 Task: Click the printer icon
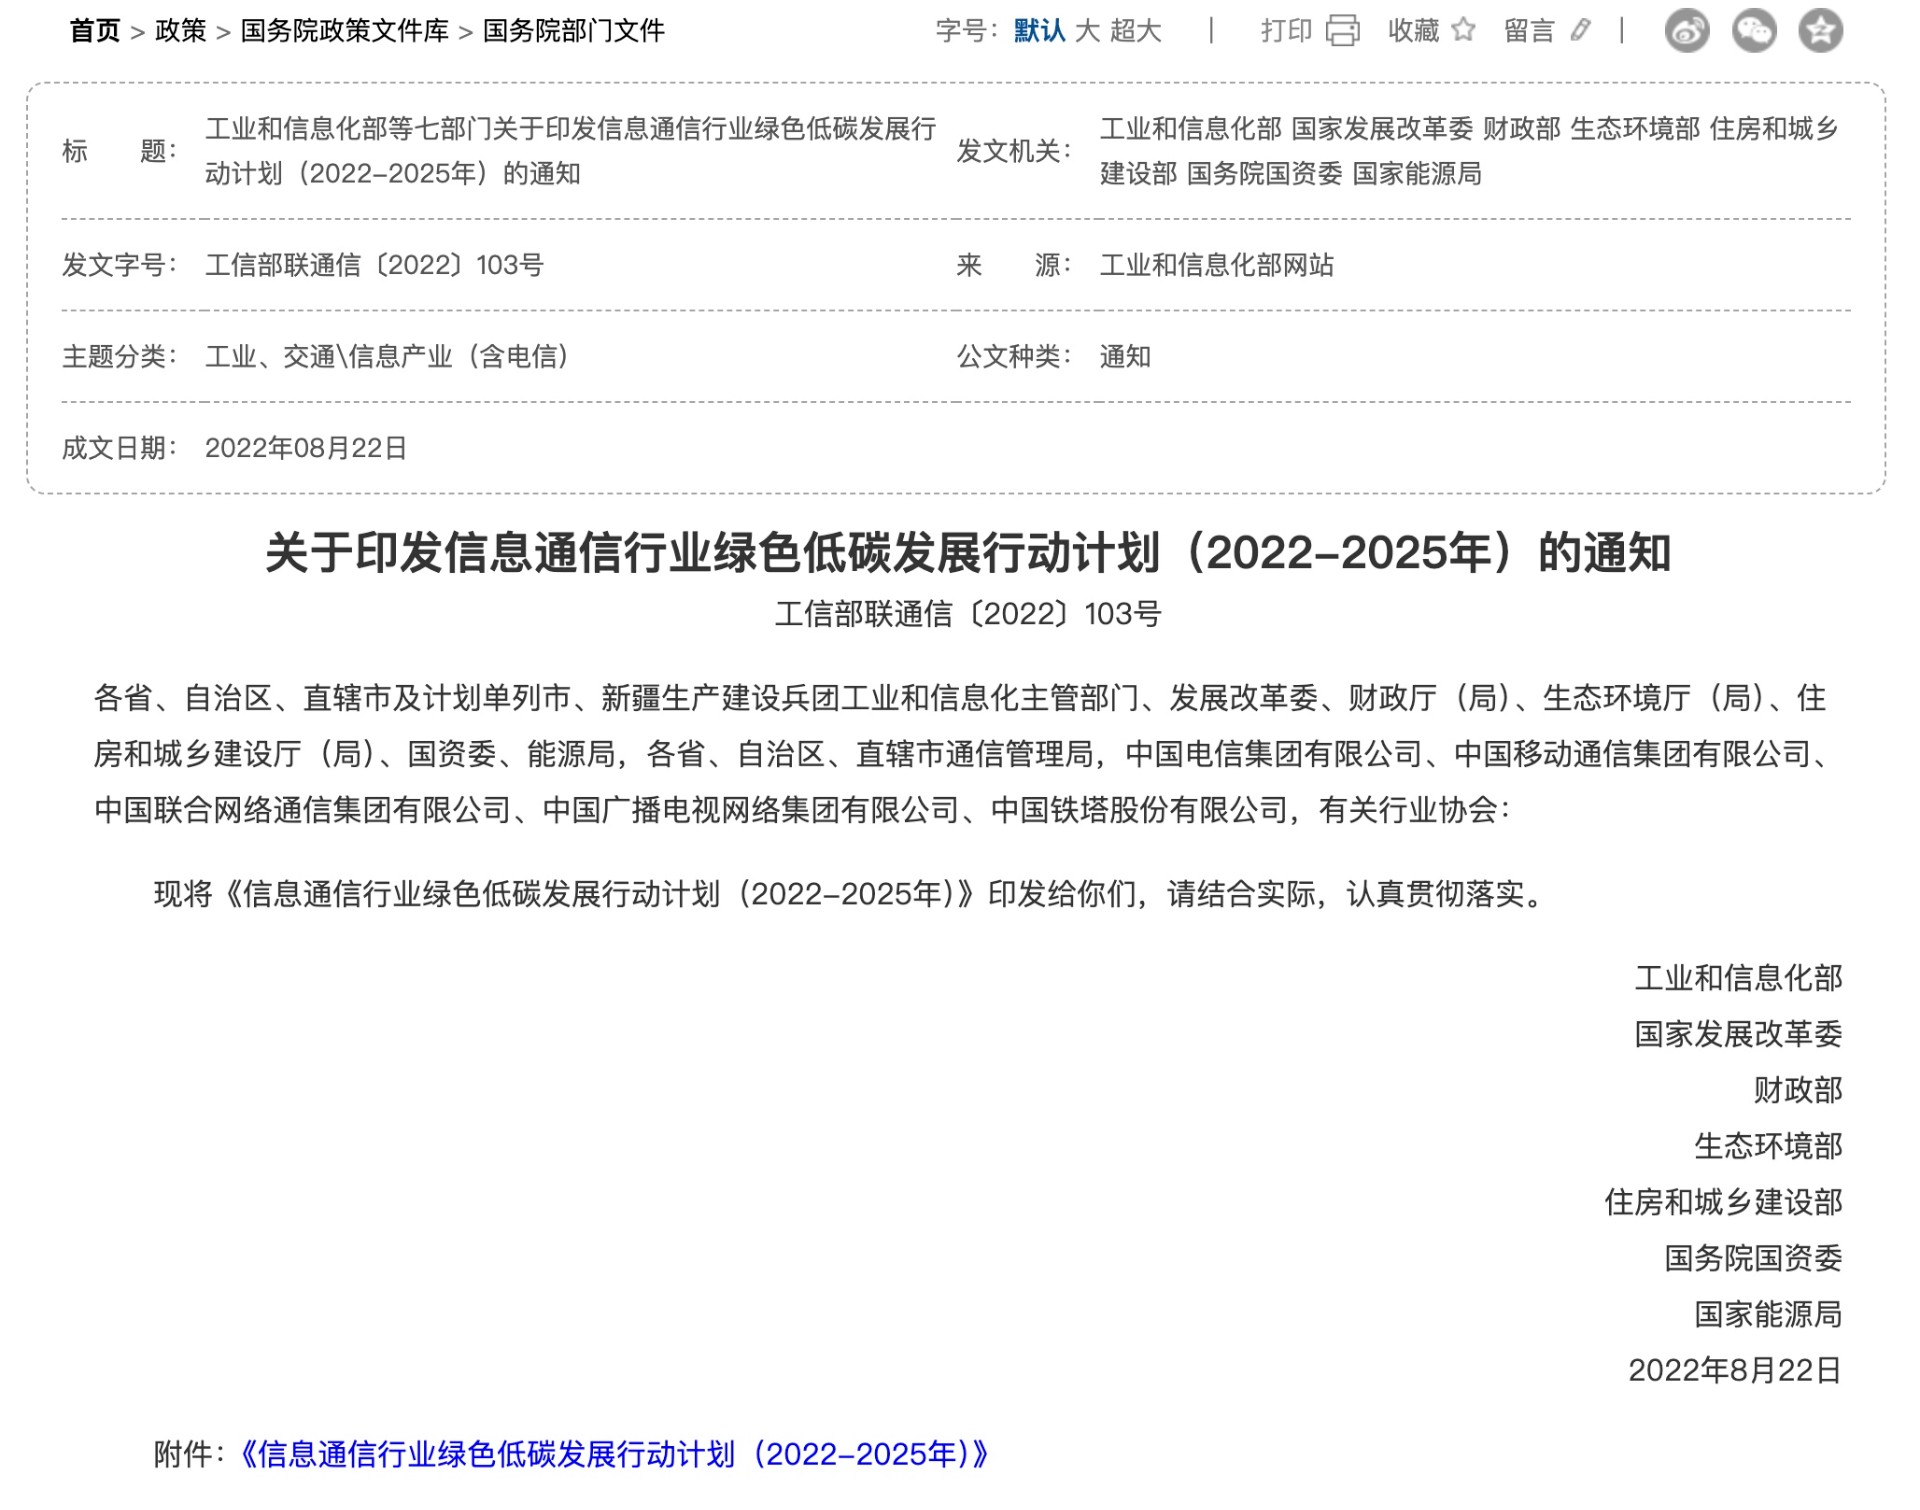coord(1342,31)
